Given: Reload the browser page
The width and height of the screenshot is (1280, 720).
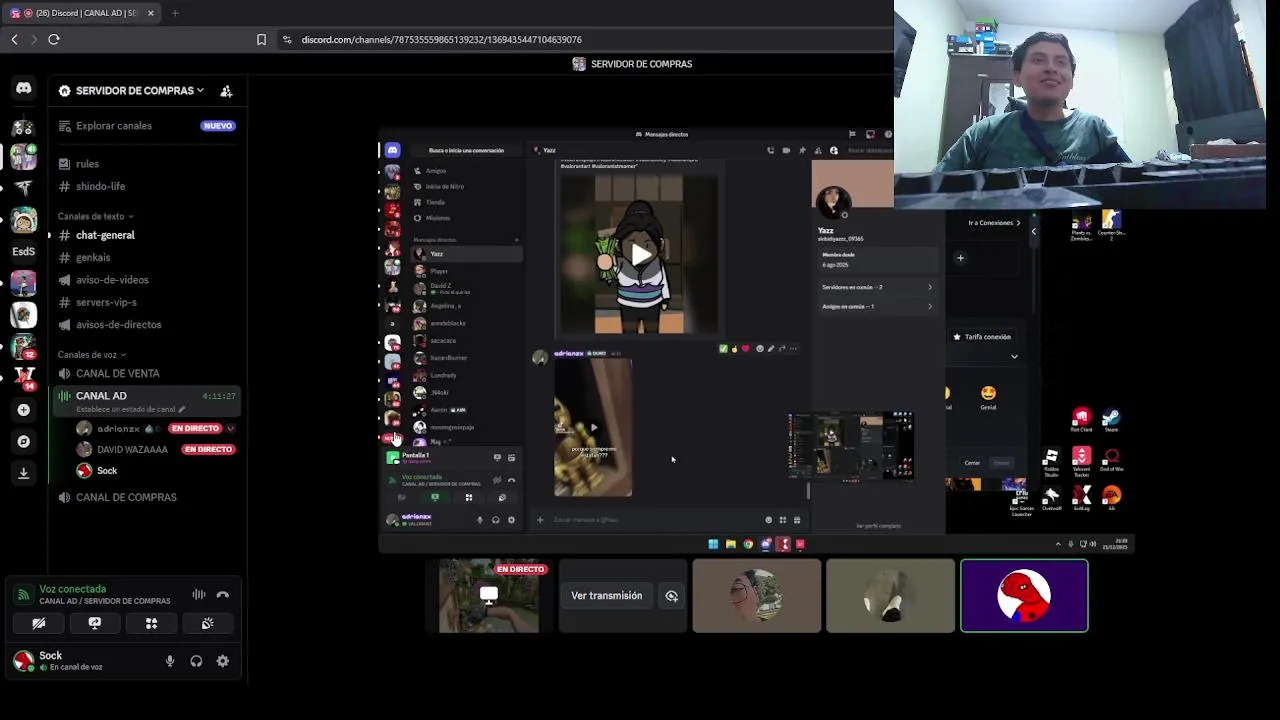Looking at the screenshot, I should coord(54,39).
